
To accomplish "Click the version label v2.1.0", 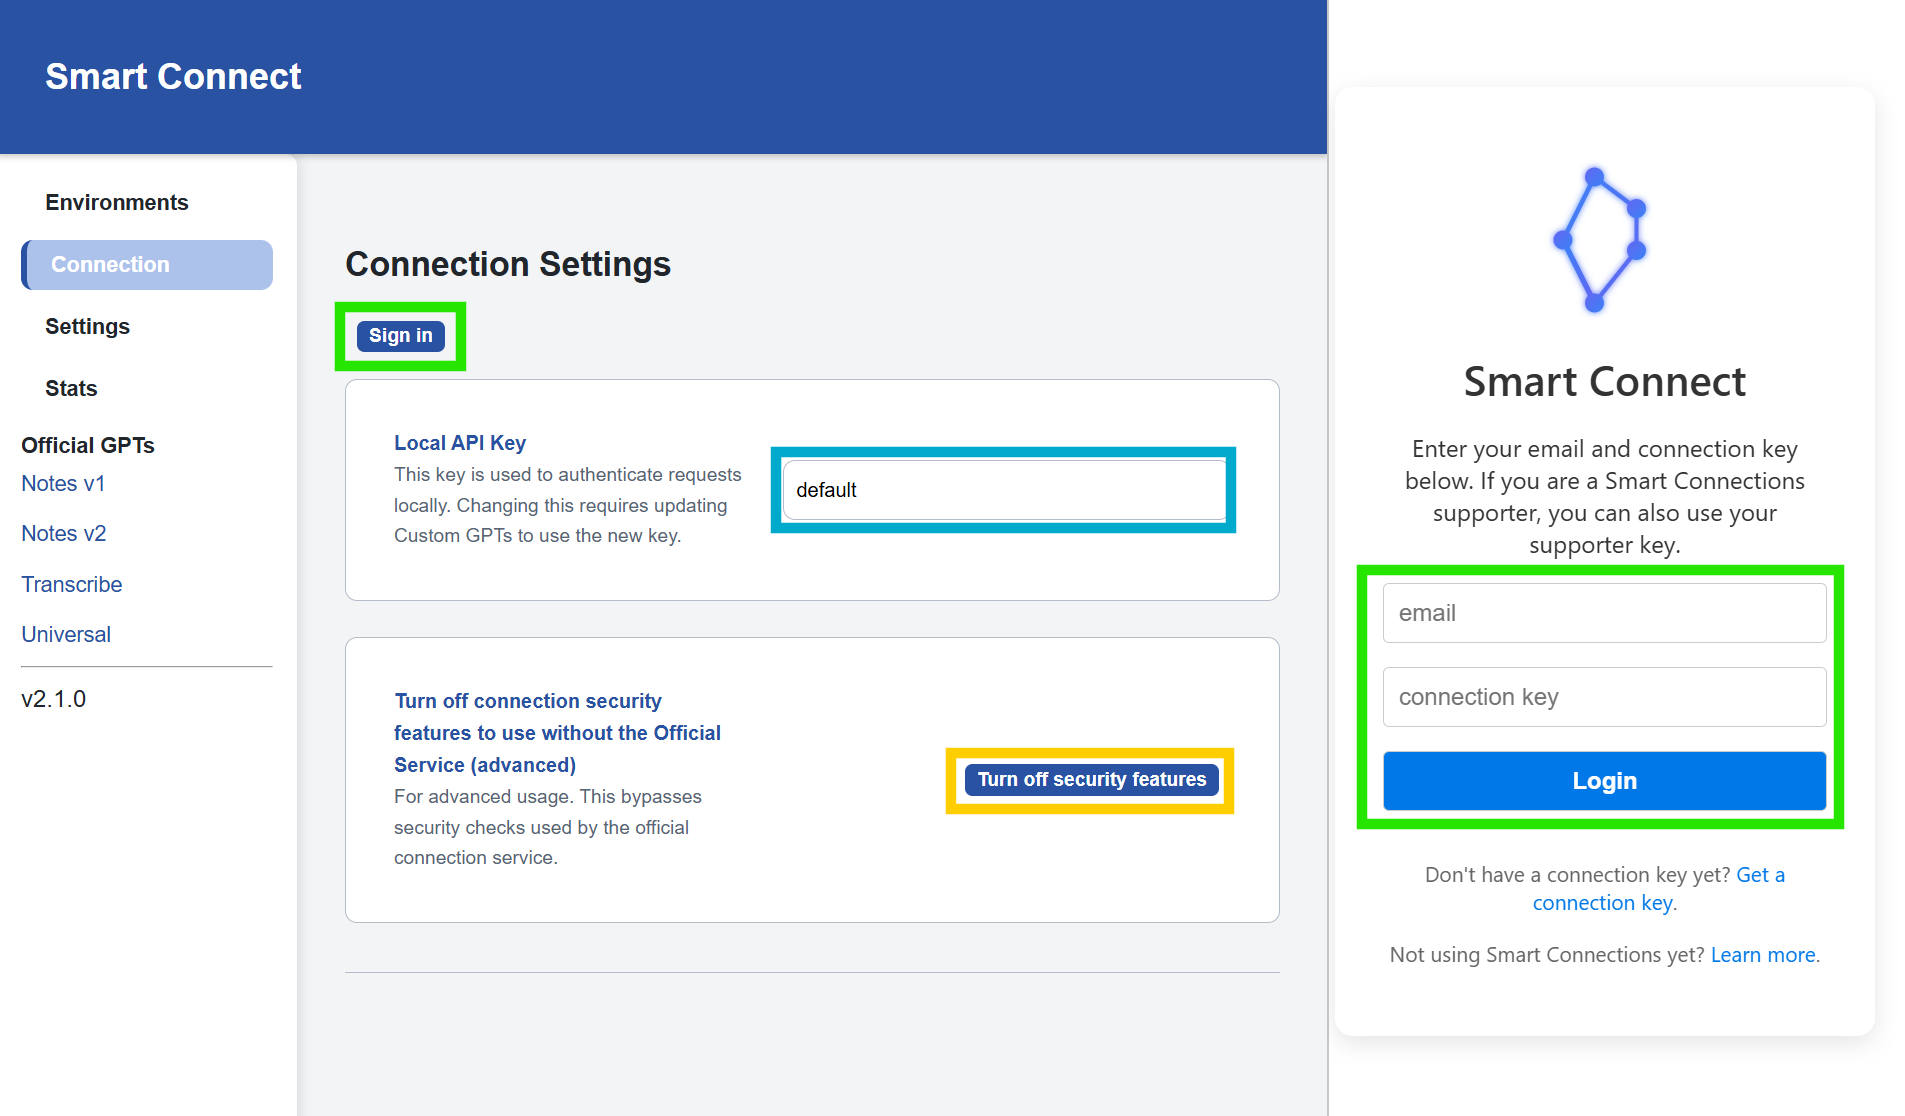I will (52, 698).
